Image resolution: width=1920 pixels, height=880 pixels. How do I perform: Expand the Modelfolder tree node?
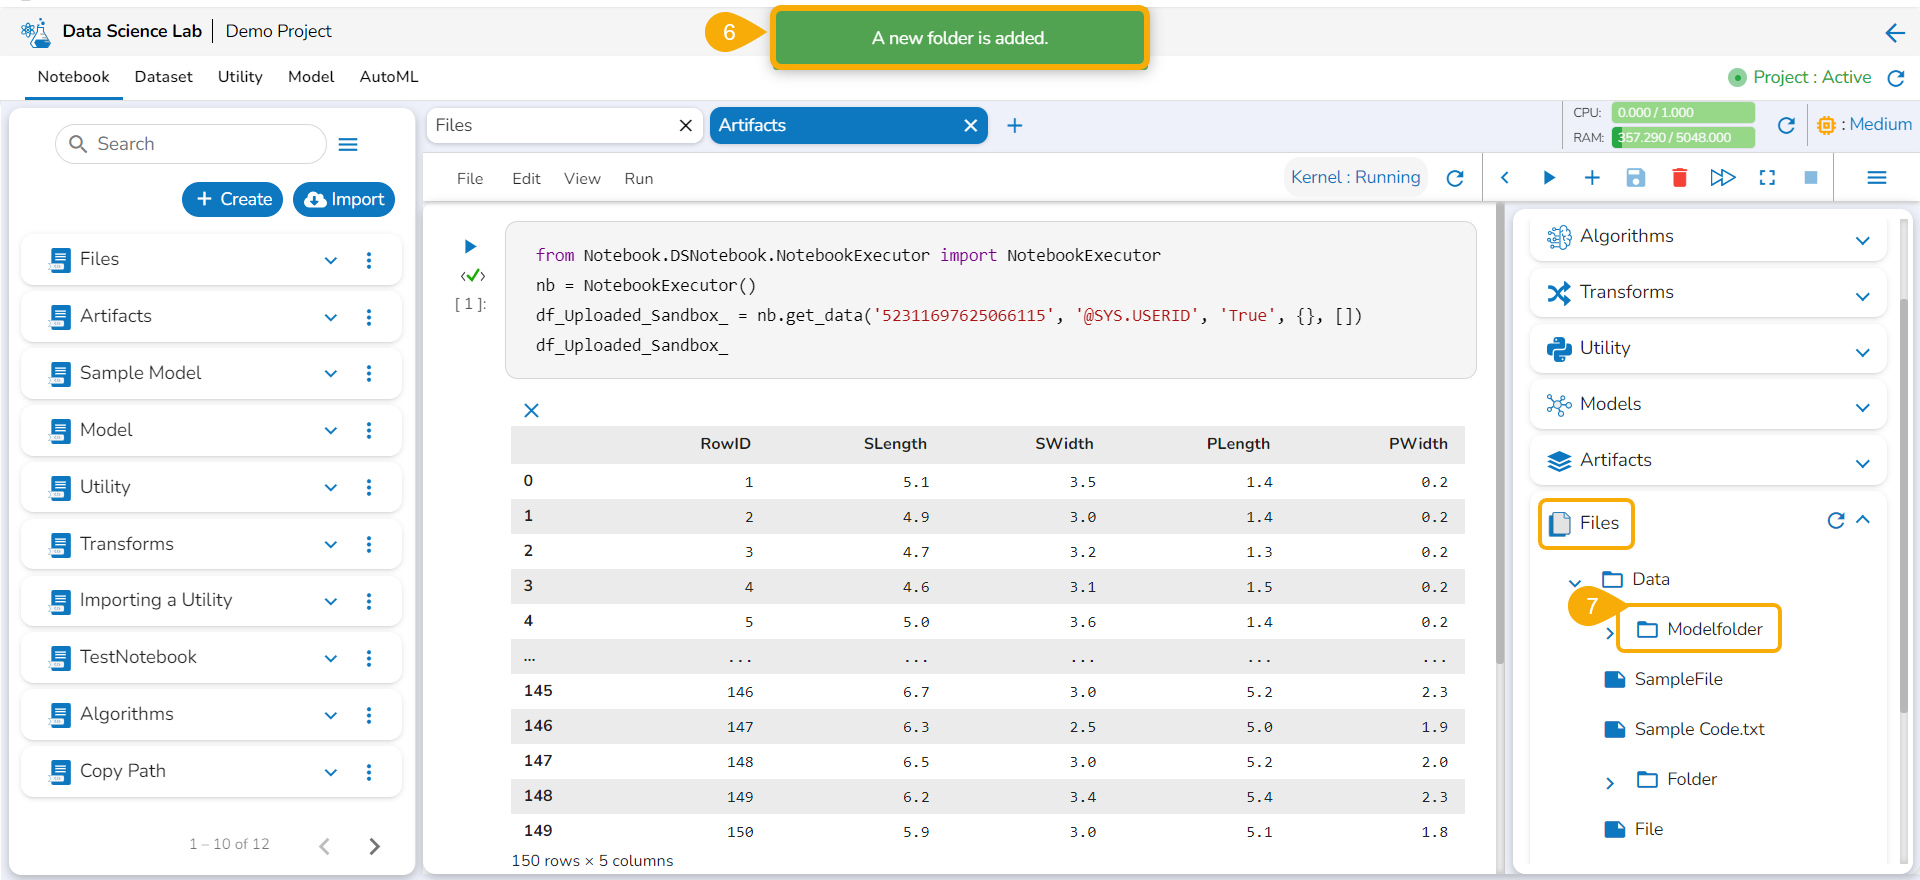[x=1609, y=633]
